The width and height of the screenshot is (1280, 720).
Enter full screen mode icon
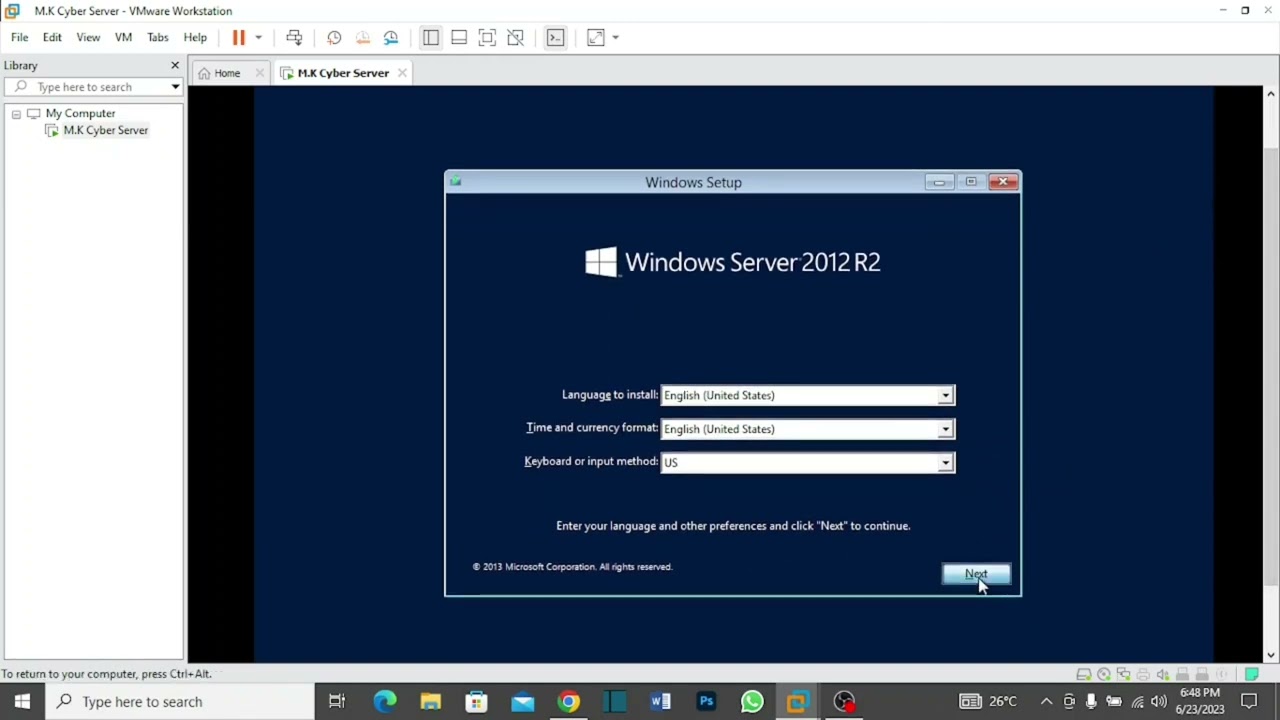click(487, 37)
